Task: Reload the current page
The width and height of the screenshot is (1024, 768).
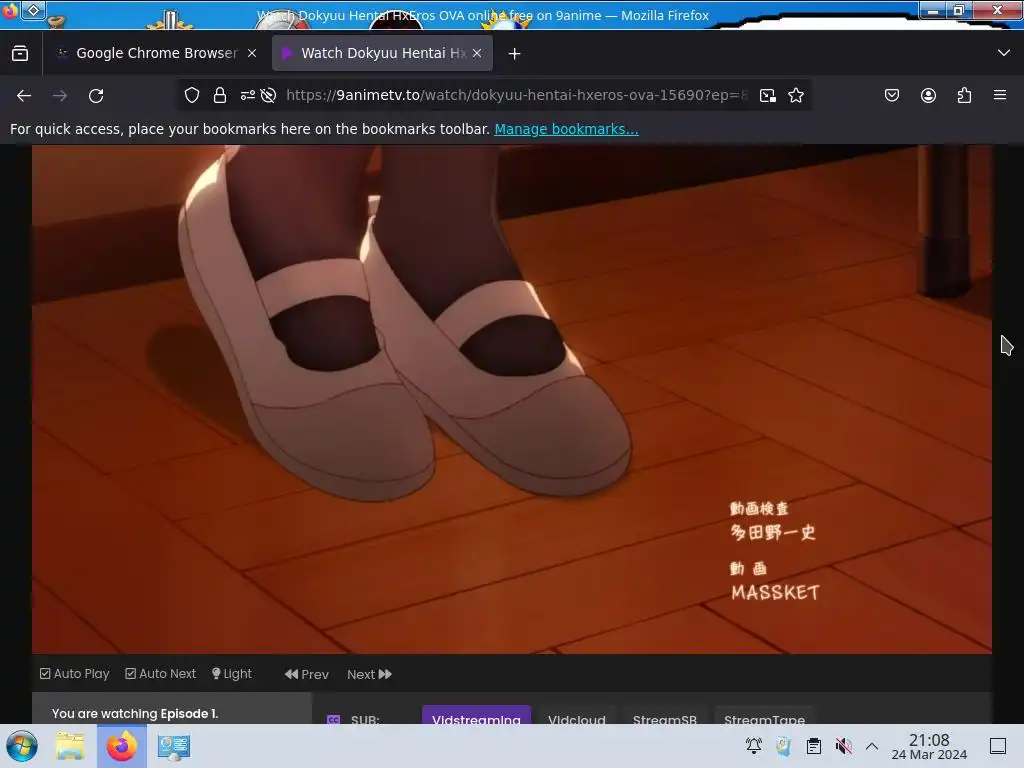Action: (x=96, y=95)
